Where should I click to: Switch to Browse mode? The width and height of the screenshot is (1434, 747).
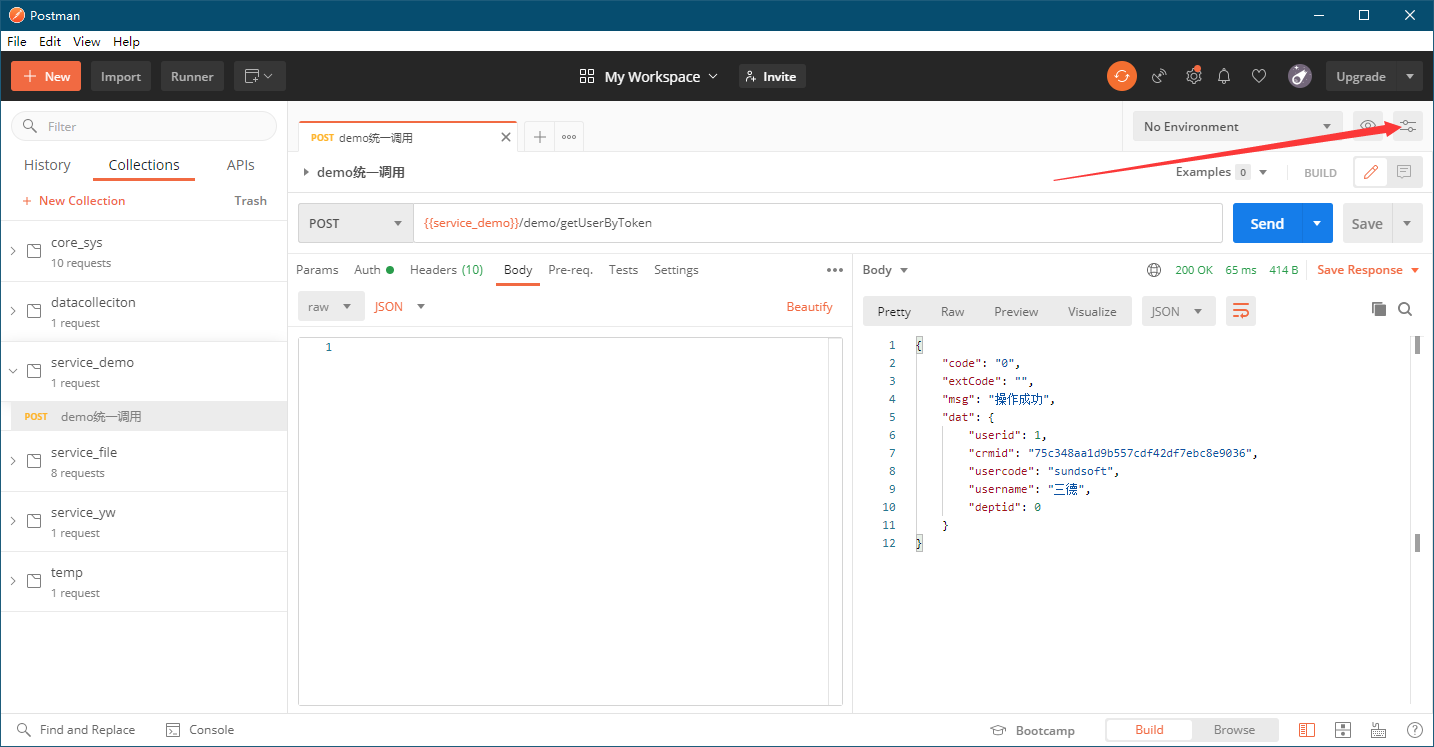[x=1234, y=730]
